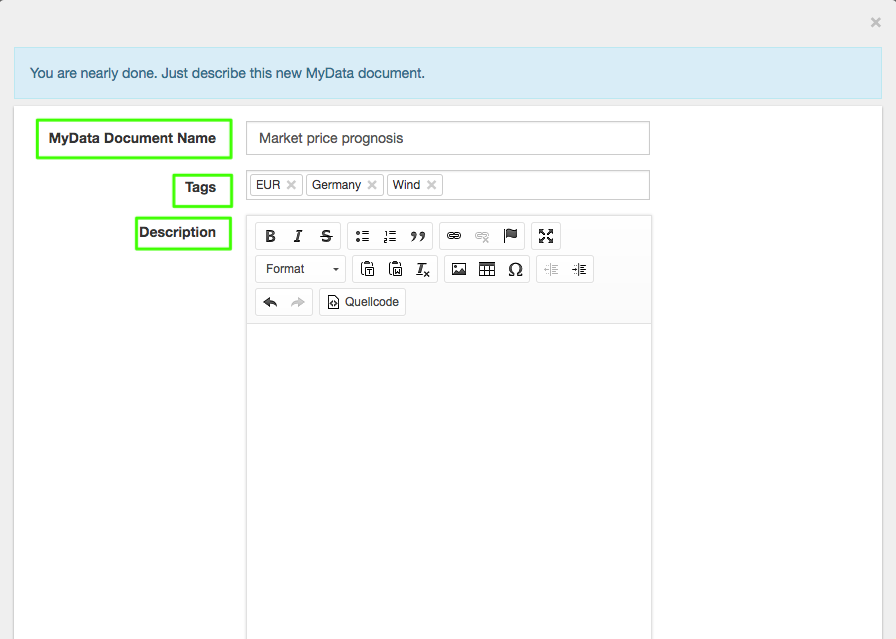Insert a block quote

[418, 236]
